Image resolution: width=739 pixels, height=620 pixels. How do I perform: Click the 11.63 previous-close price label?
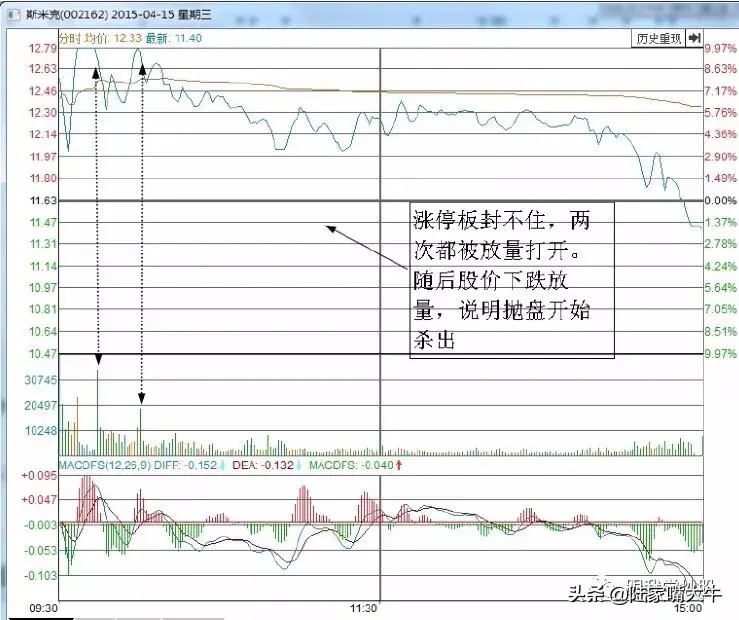(x=43, y=201)
